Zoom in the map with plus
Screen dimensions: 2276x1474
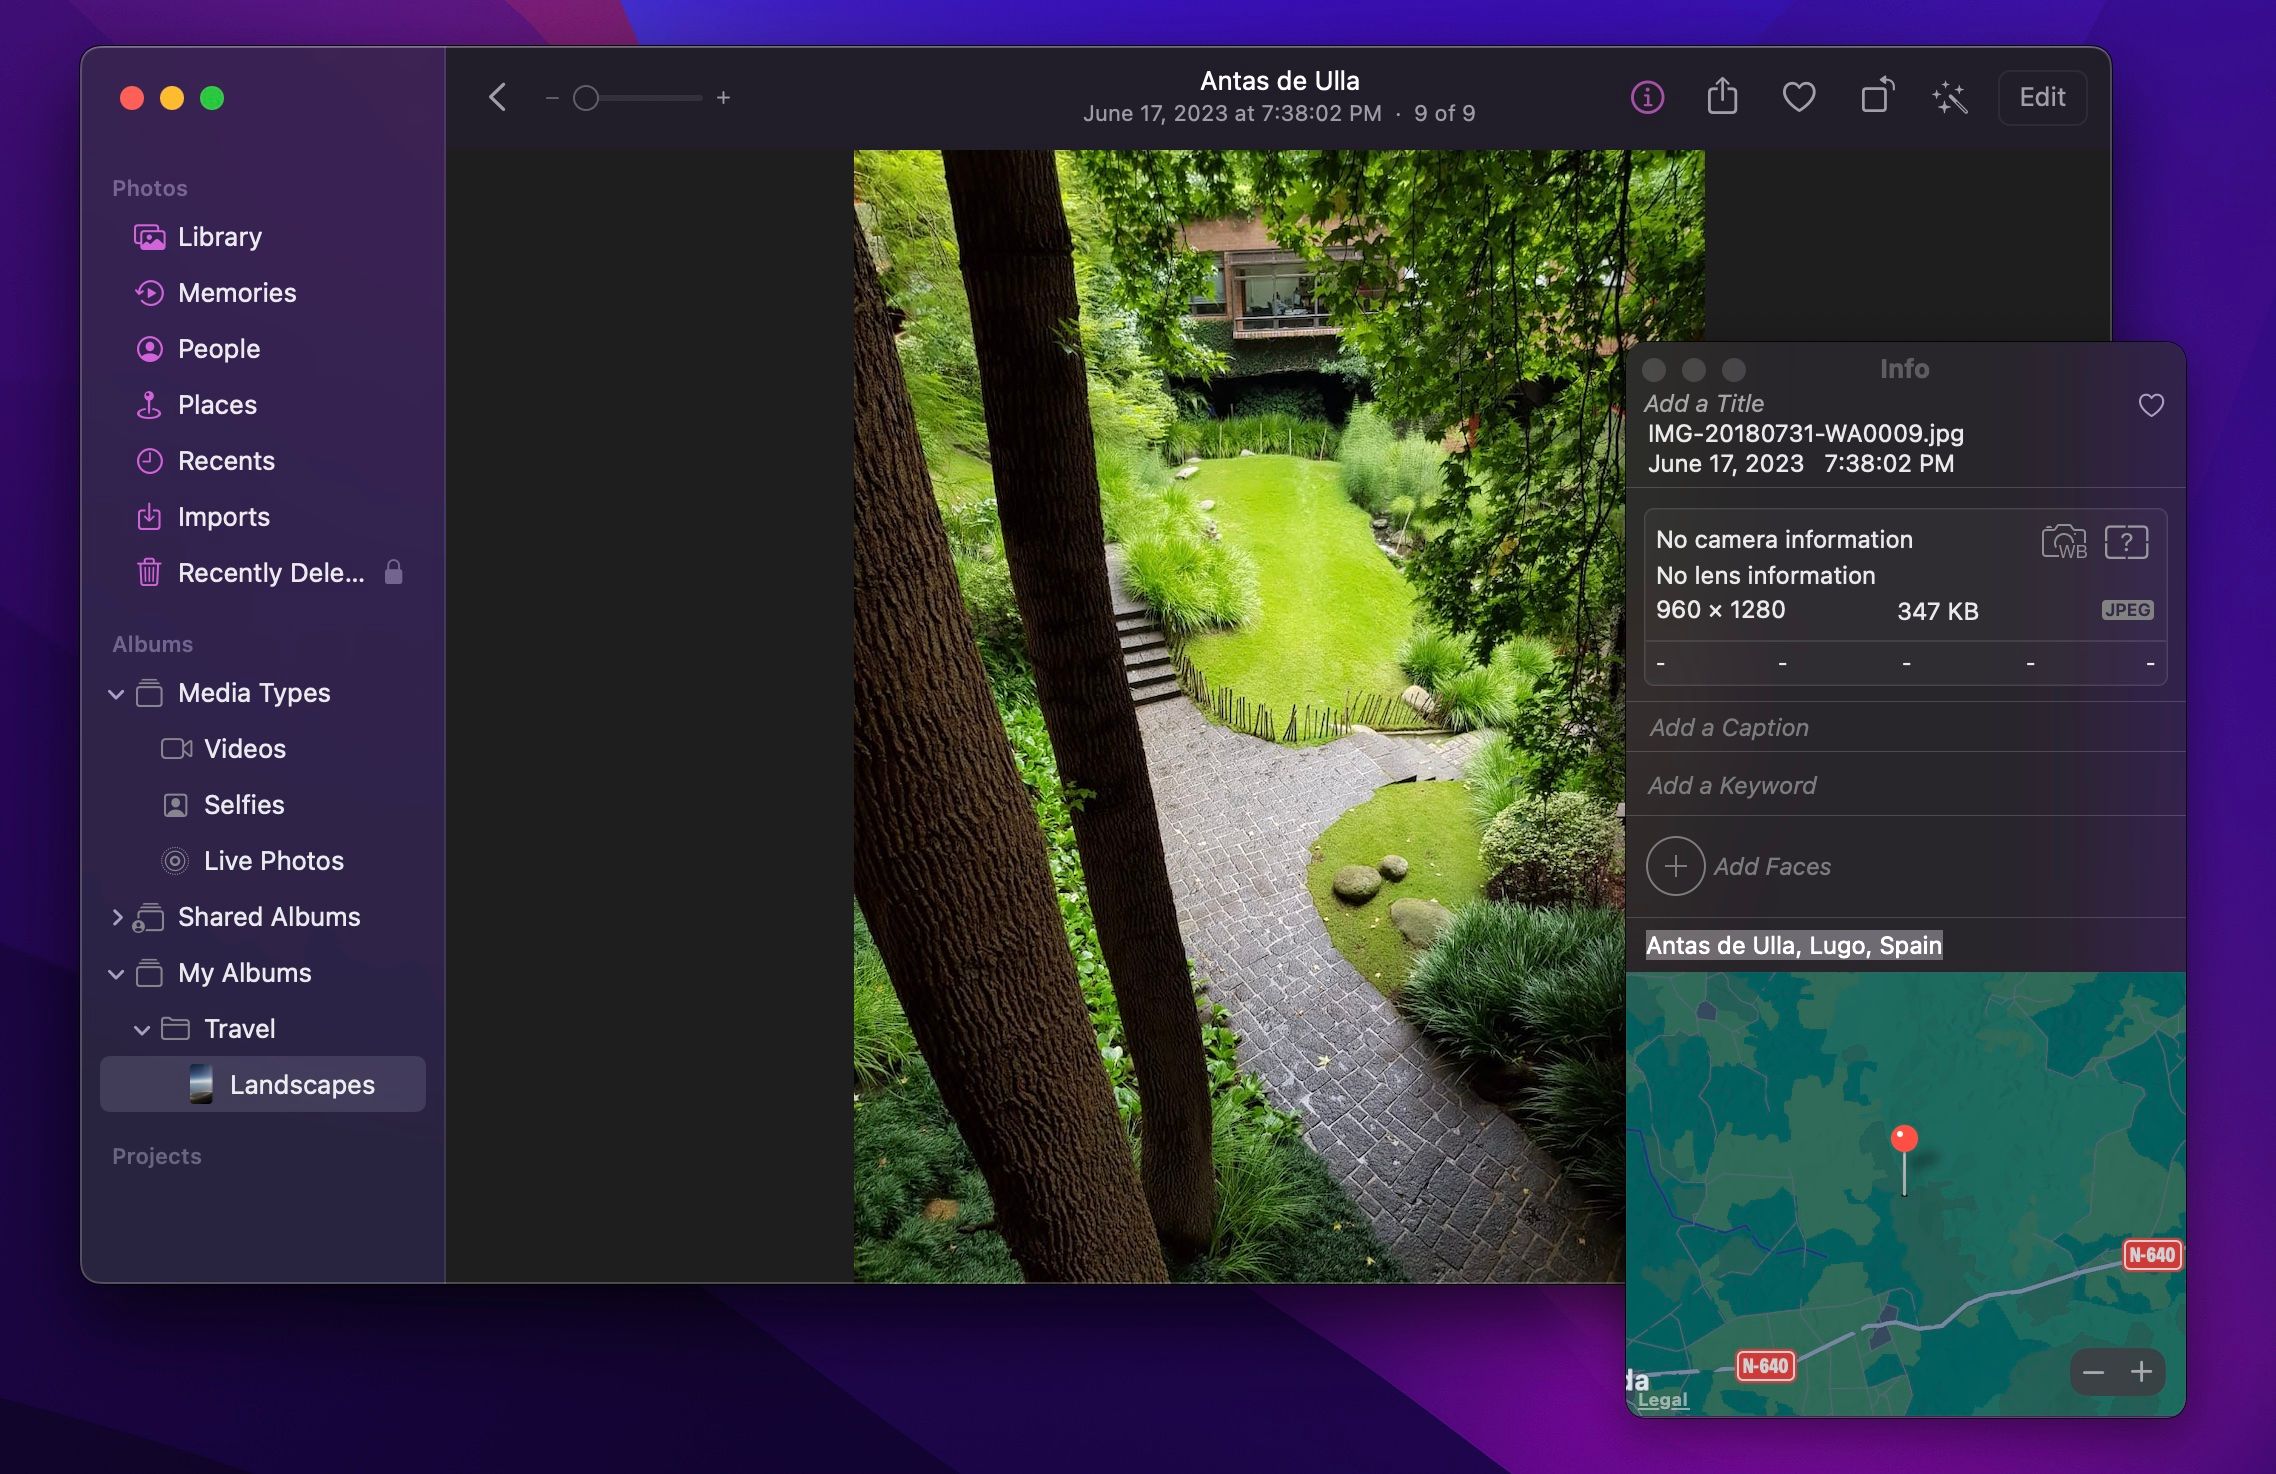pyautogui.click(x=2141, y=1372)
